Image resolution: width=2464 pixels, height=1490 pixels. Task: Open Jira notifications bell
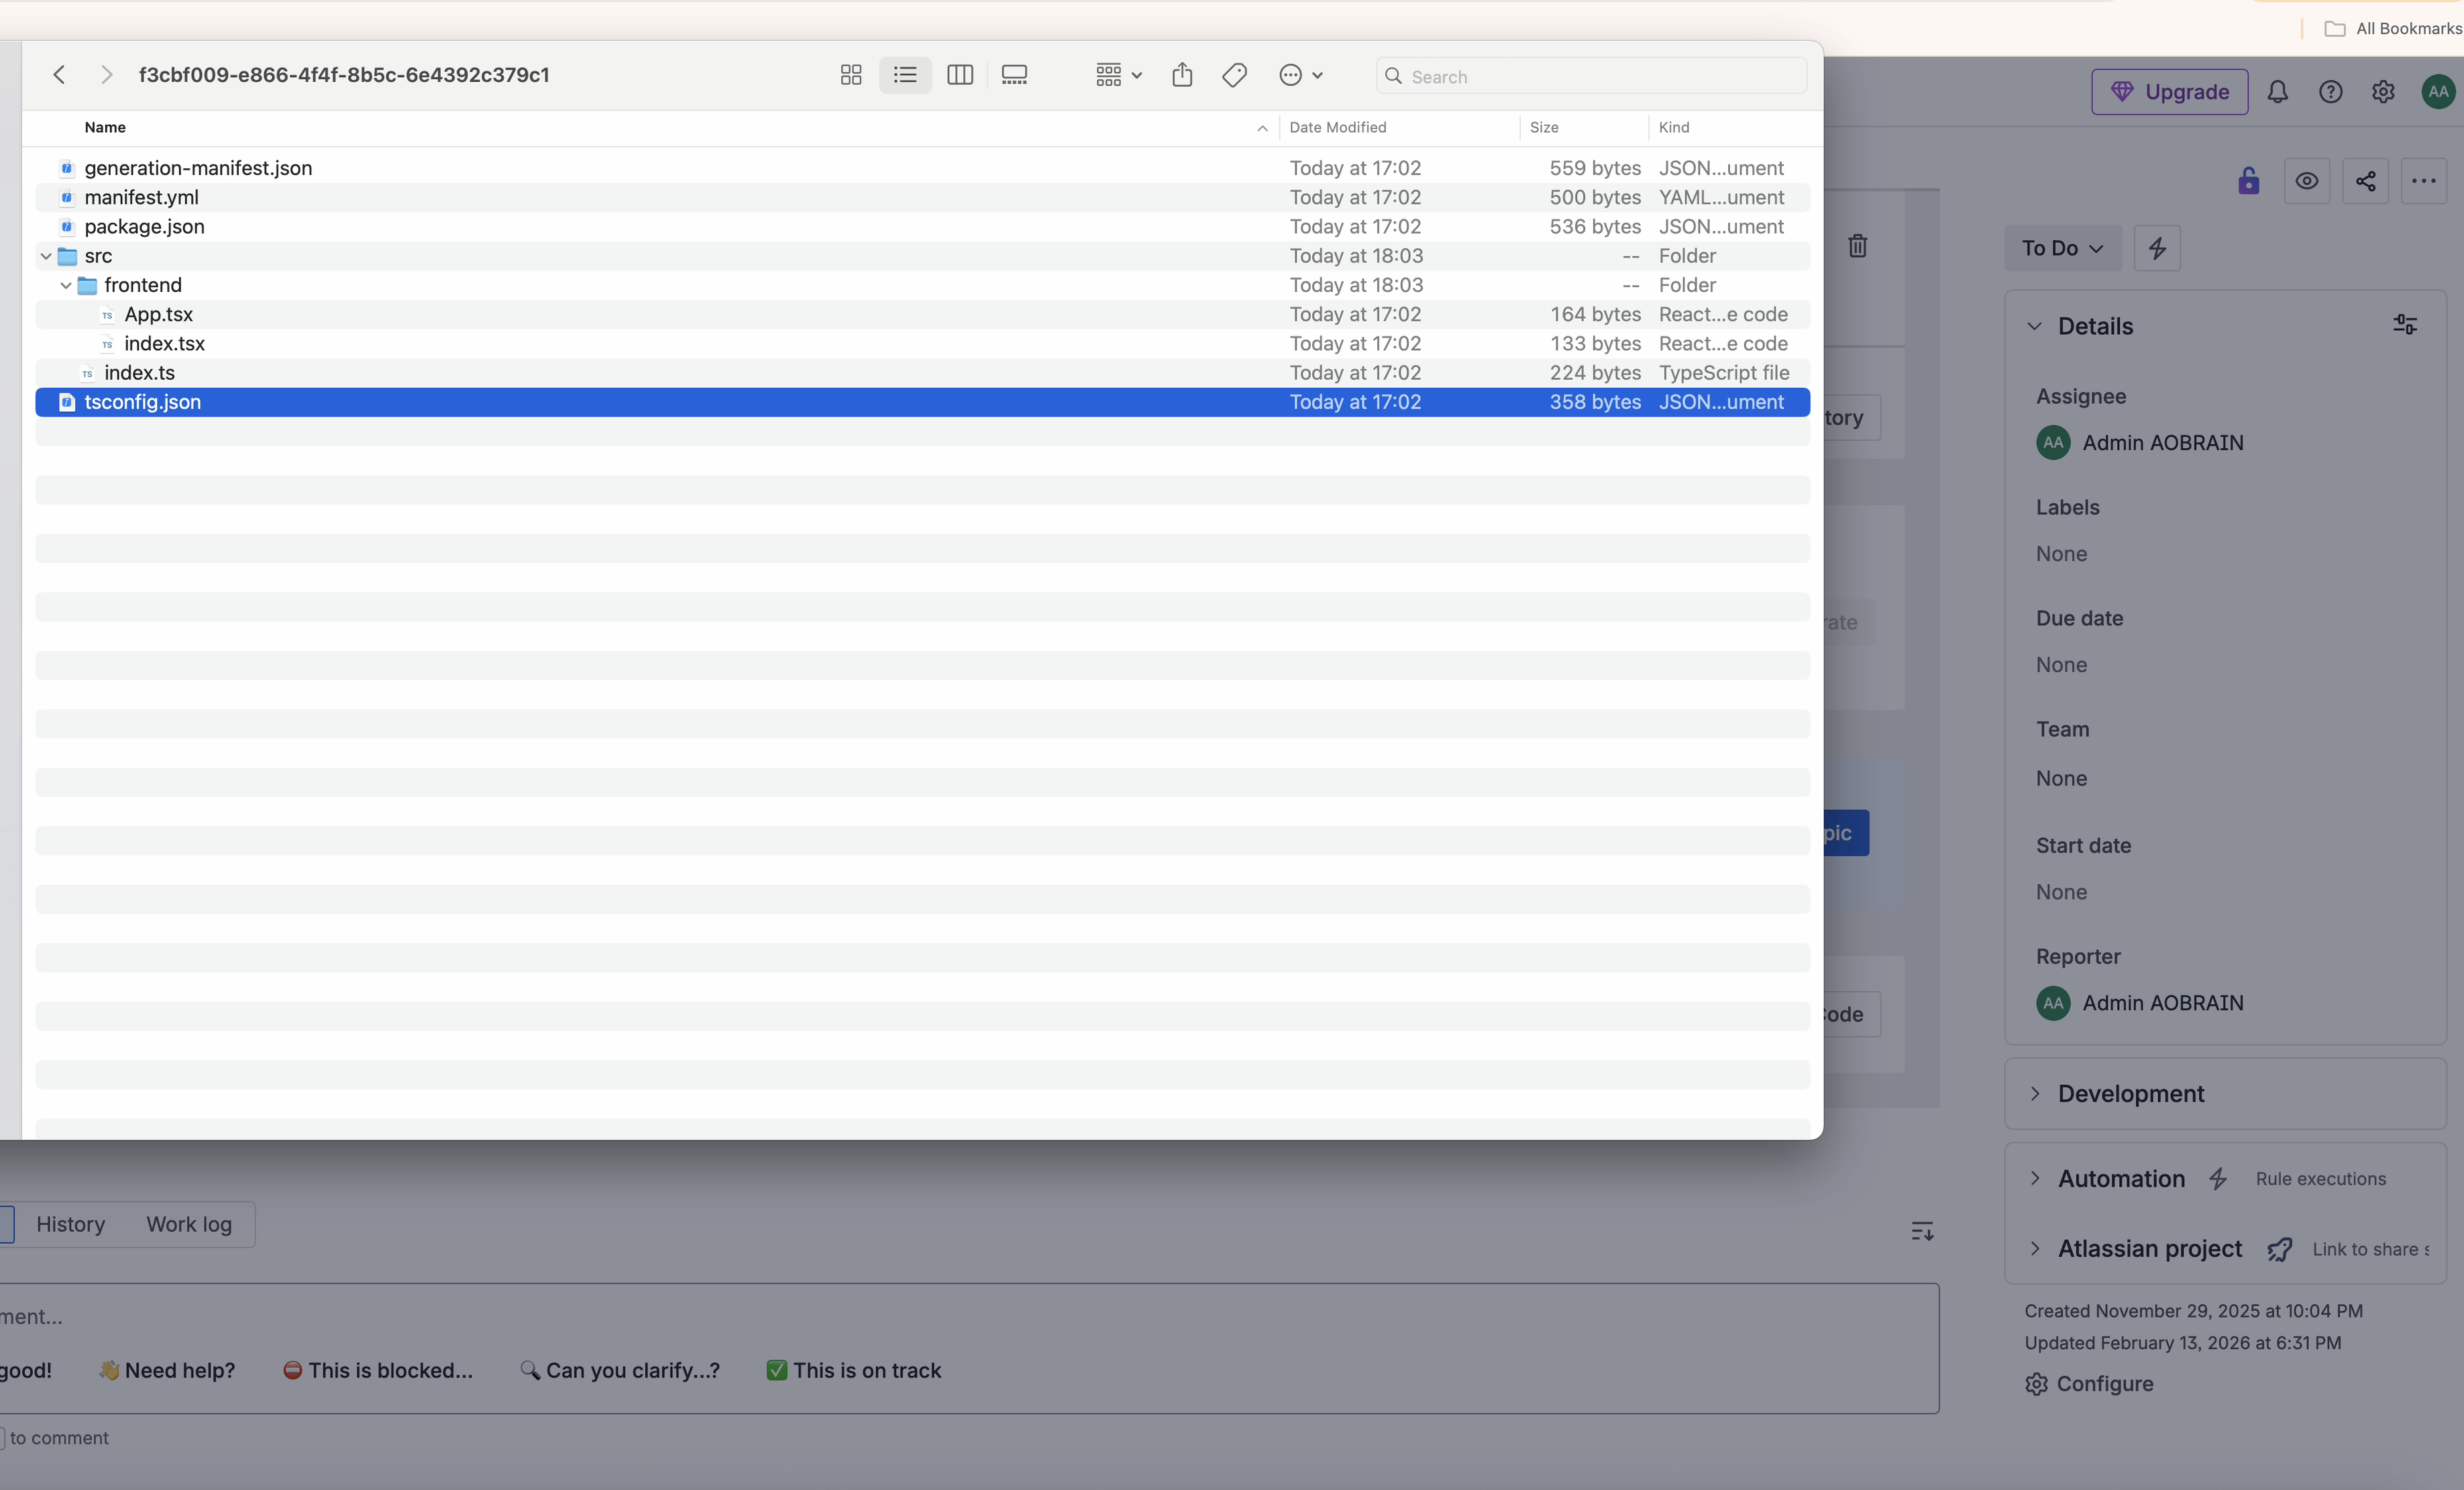(x=2278, y=92)
